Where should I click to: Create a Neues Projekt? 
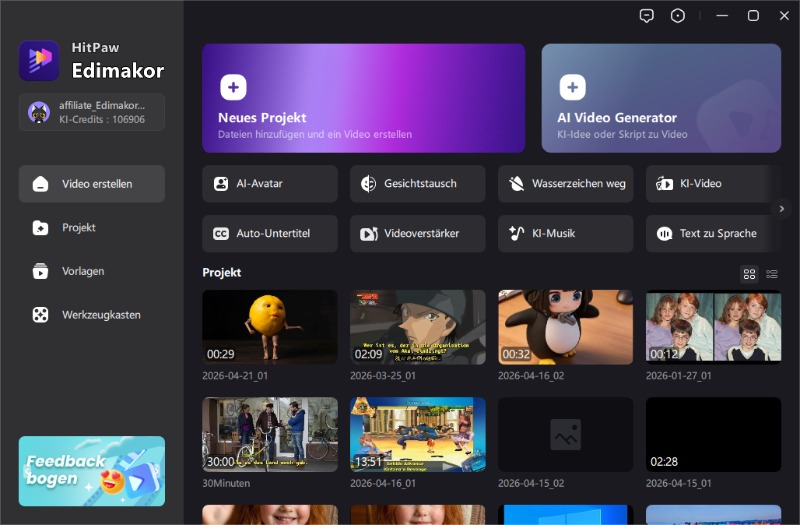coord(363,98)
